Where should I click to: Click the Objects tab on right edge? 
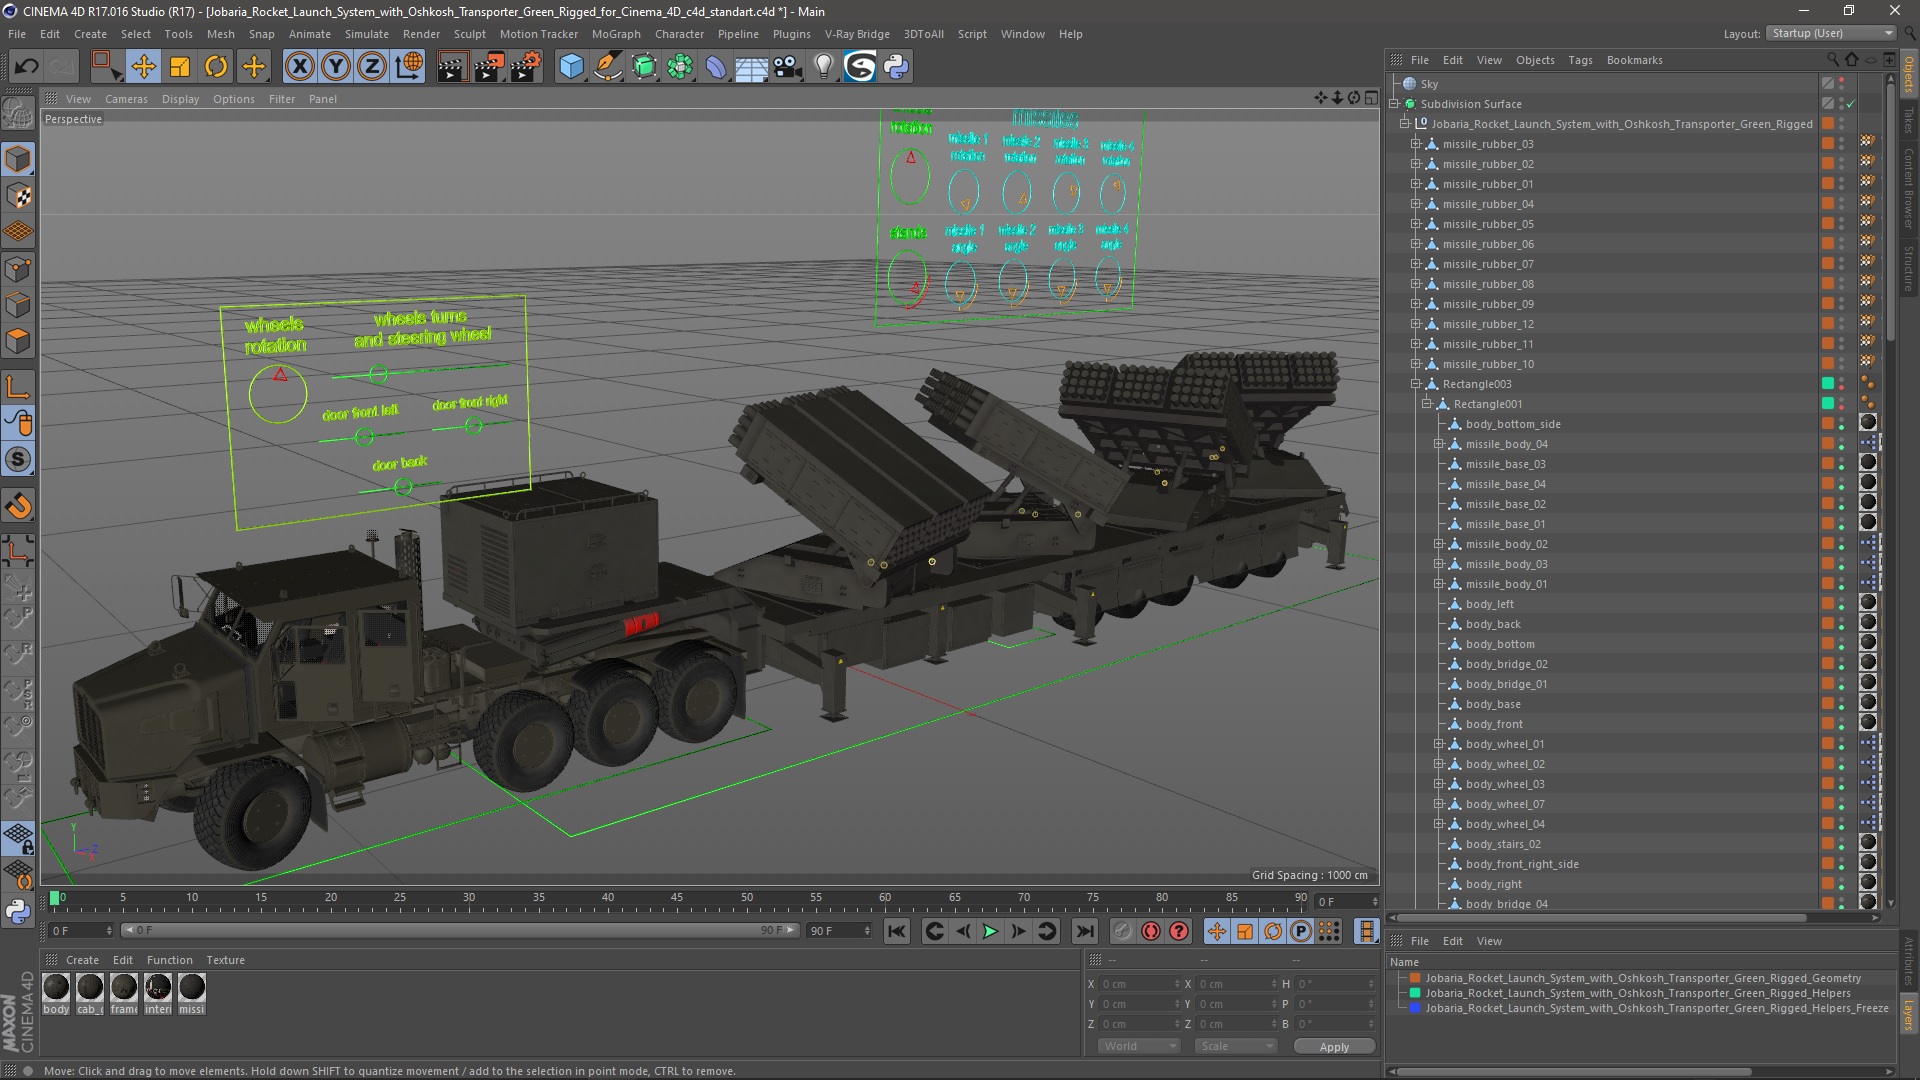(x=1909, y=74)
